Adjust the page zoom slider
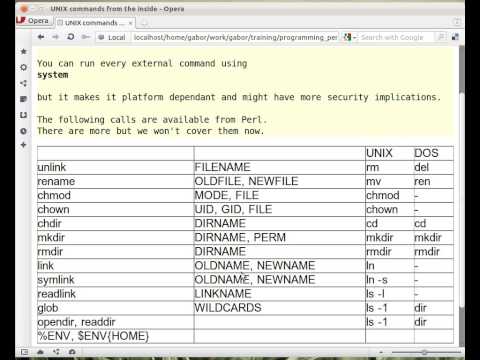The height and width of the screenshot is (360, 480). point(425,352)
